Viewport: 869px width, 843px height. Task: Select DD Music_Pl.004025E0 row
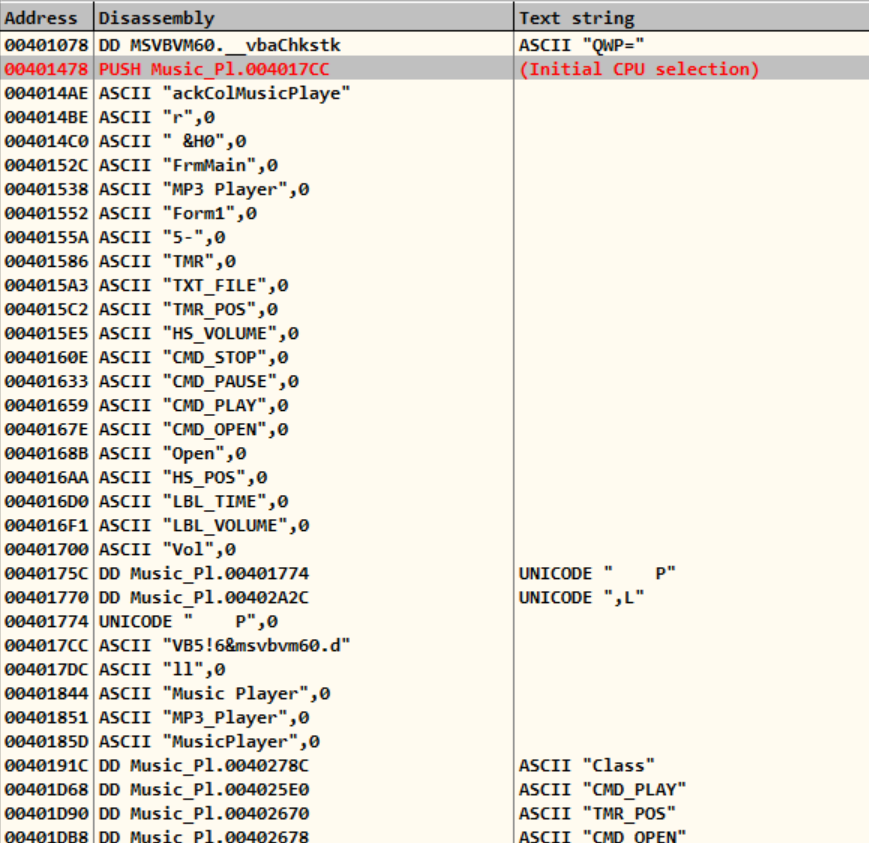click(x=434, y=789)
